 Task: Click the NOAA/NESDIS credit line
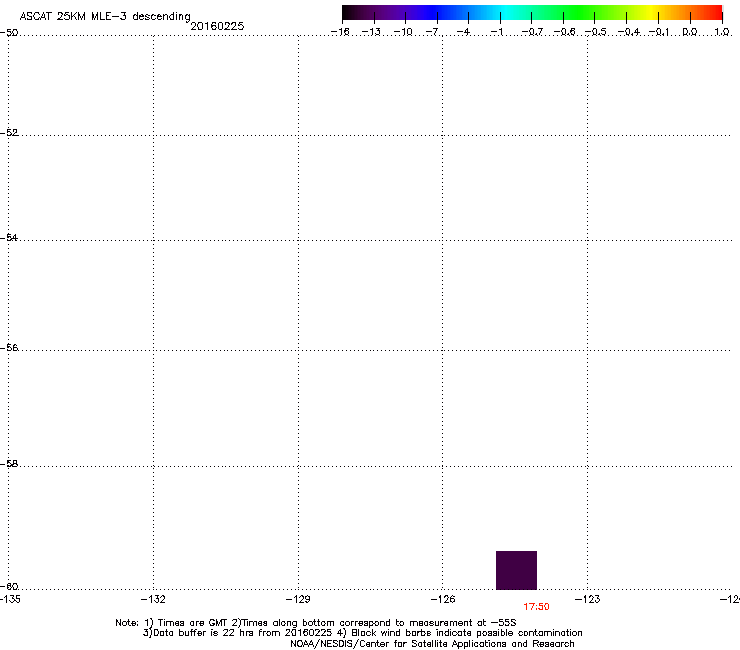[432, 644]
